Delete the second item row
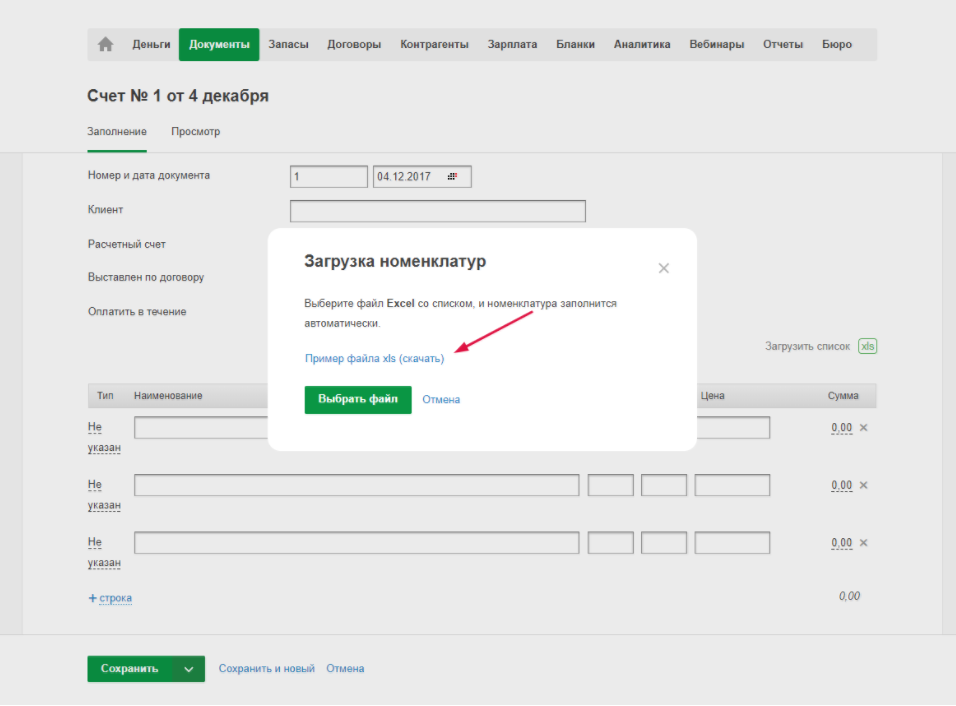Image resolution: width=956 pixels, height=706 pixels. [863, 485]
